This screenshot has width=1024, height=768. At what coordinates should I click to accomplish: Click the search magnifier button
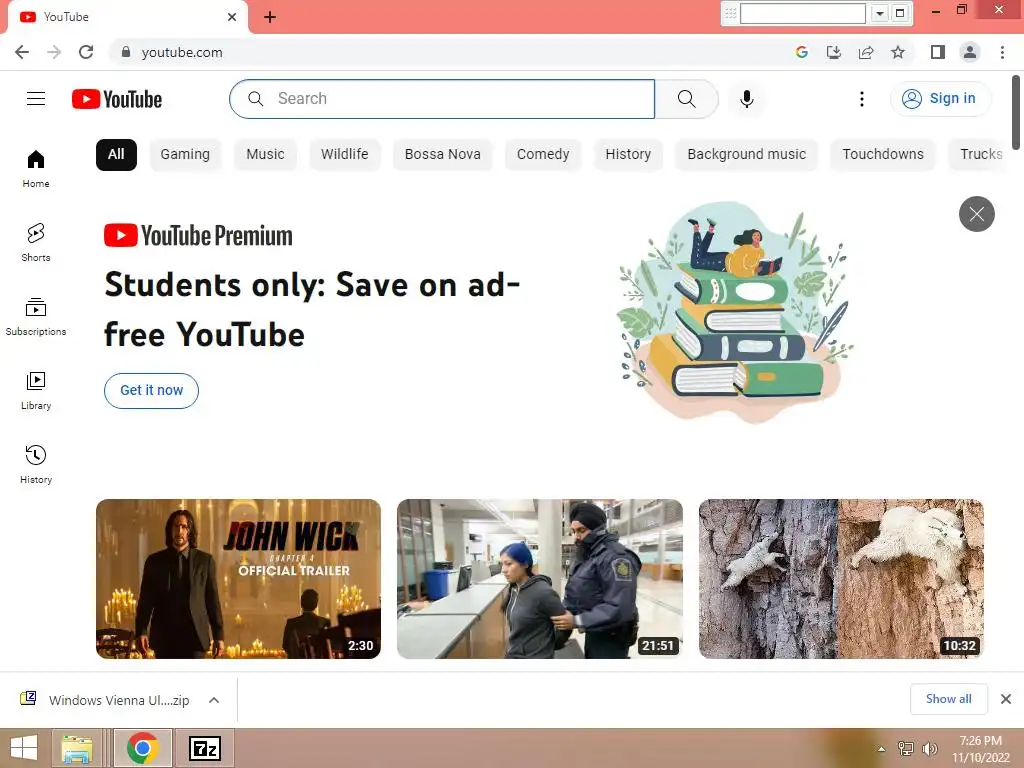[x=686, y=99]
